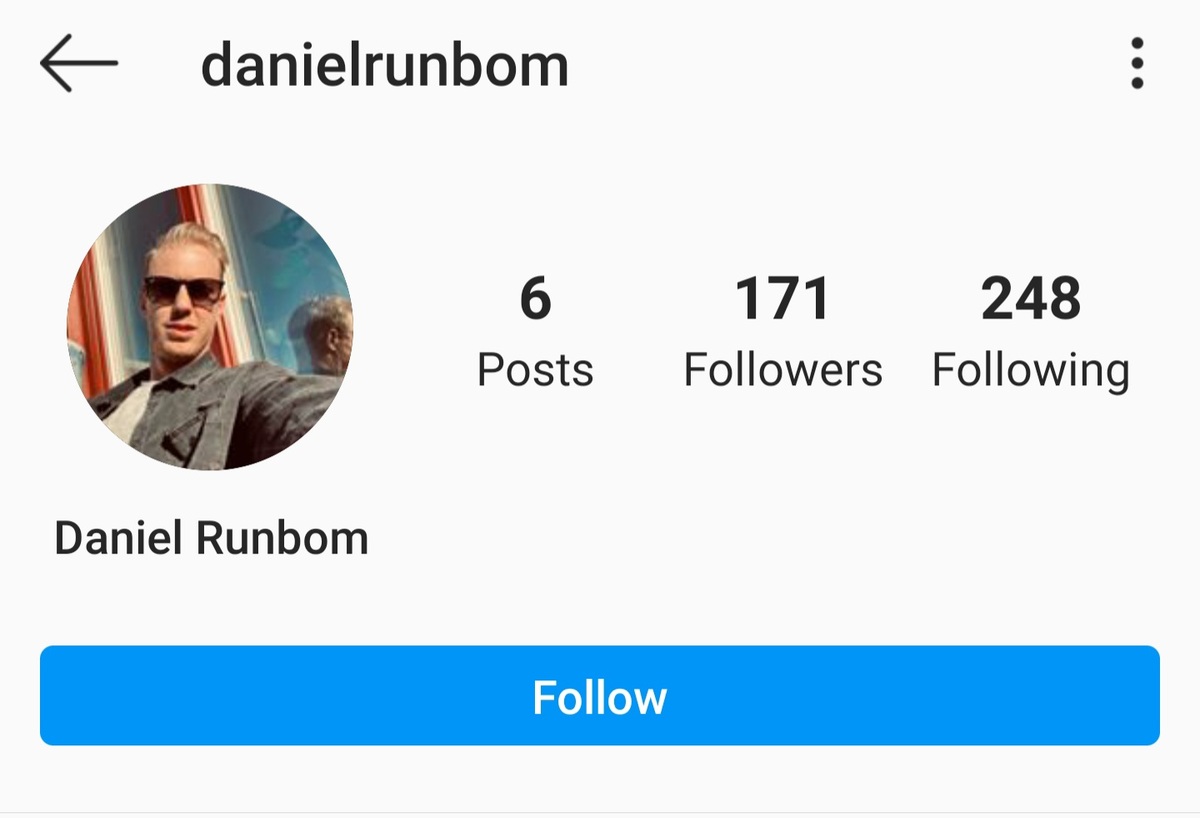Tap the 248 following count
The image size is (1200, 818).
tap(1031, 299)
